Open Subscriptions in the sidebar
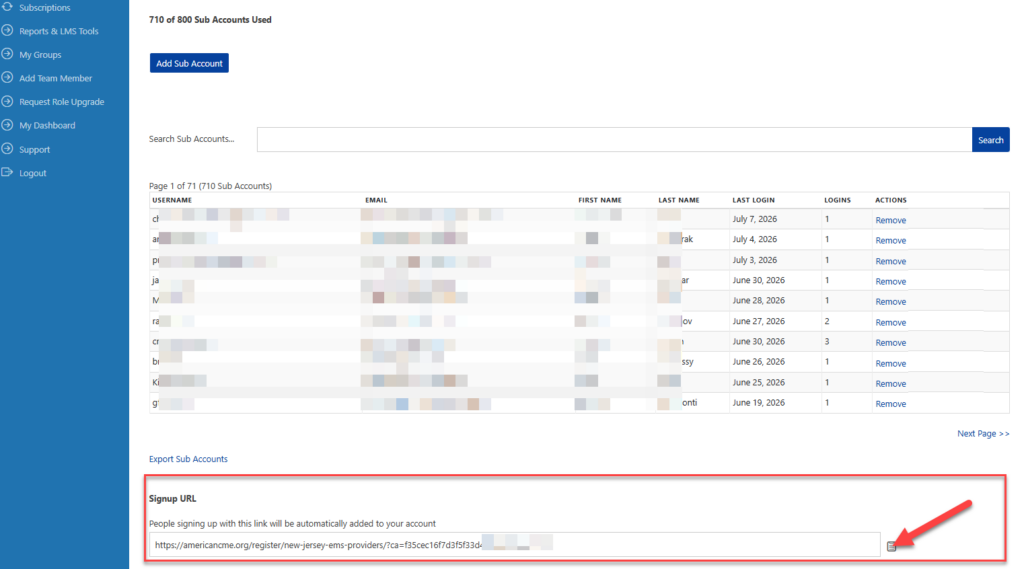The width and height of the screenshot is (1024, 569). [44, 8]
